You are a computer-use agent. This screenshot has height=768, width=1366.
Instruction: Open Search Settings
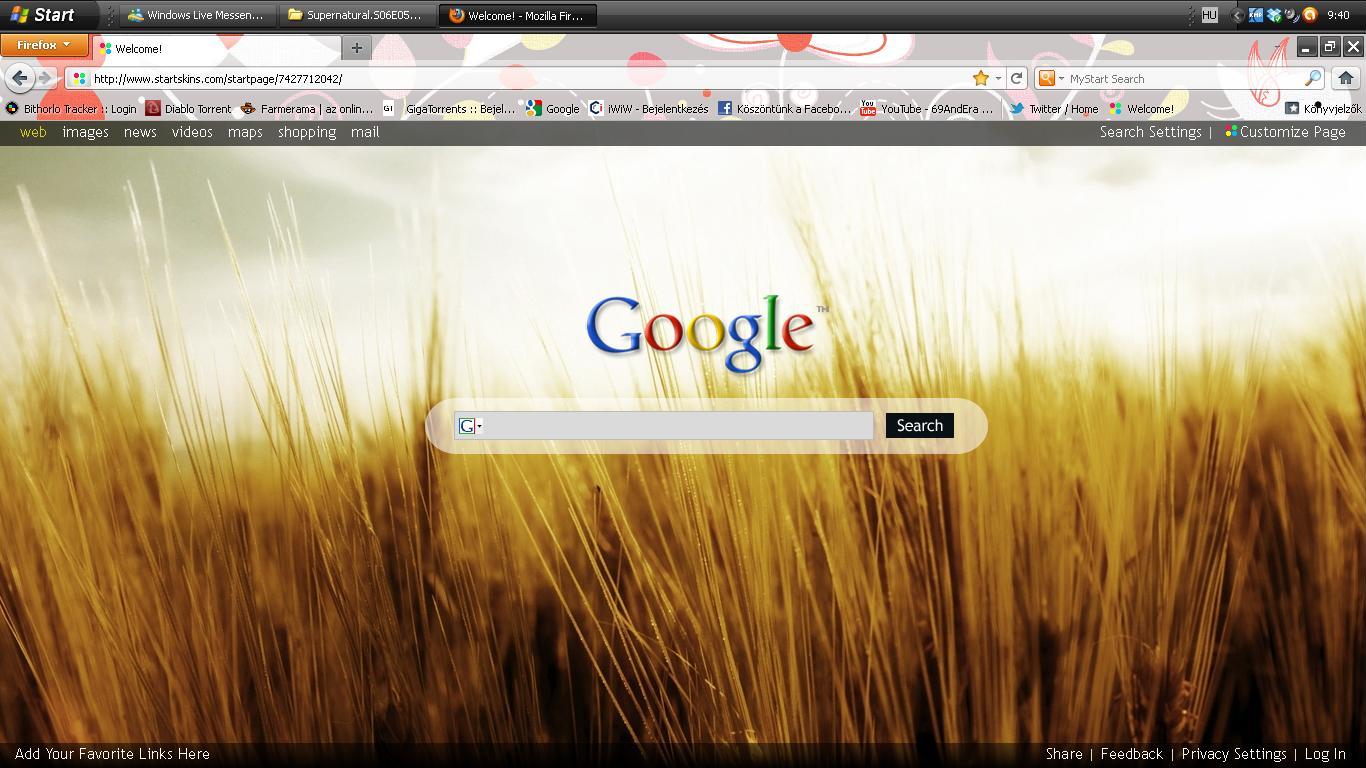pyautogui.click(x=1150, y=132)
